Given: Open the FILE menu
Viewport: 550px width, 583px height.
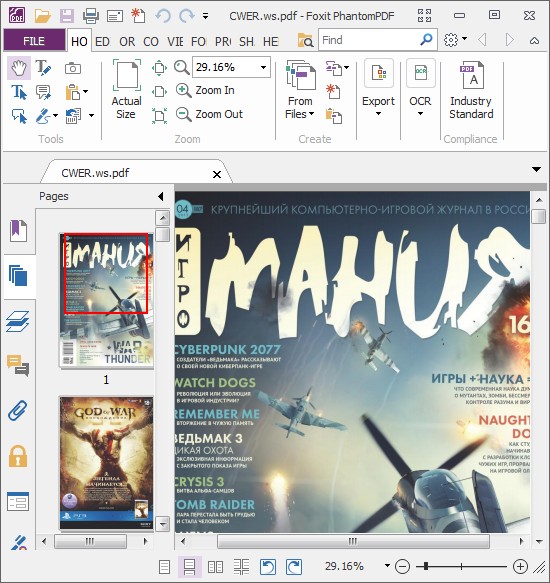Looking at the screenshot, I should pos(34,41).
